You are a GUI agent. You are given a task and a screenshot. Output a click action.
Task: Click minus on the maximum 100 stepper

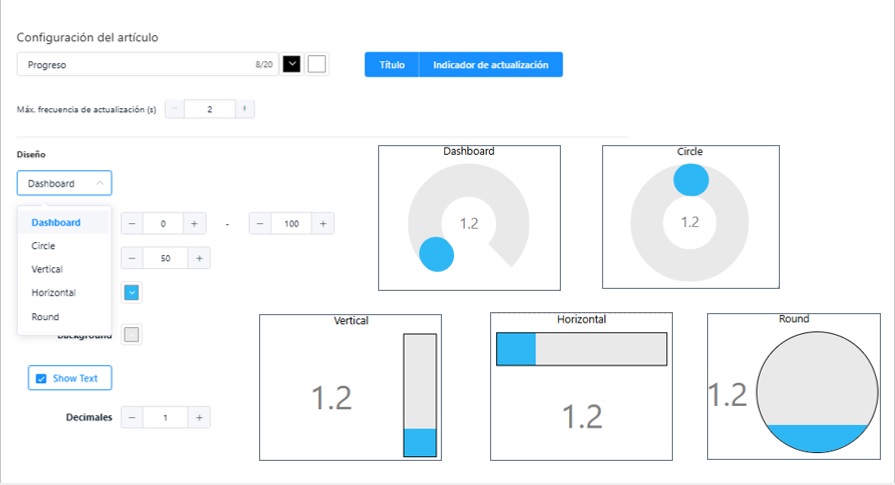[260, 224]
